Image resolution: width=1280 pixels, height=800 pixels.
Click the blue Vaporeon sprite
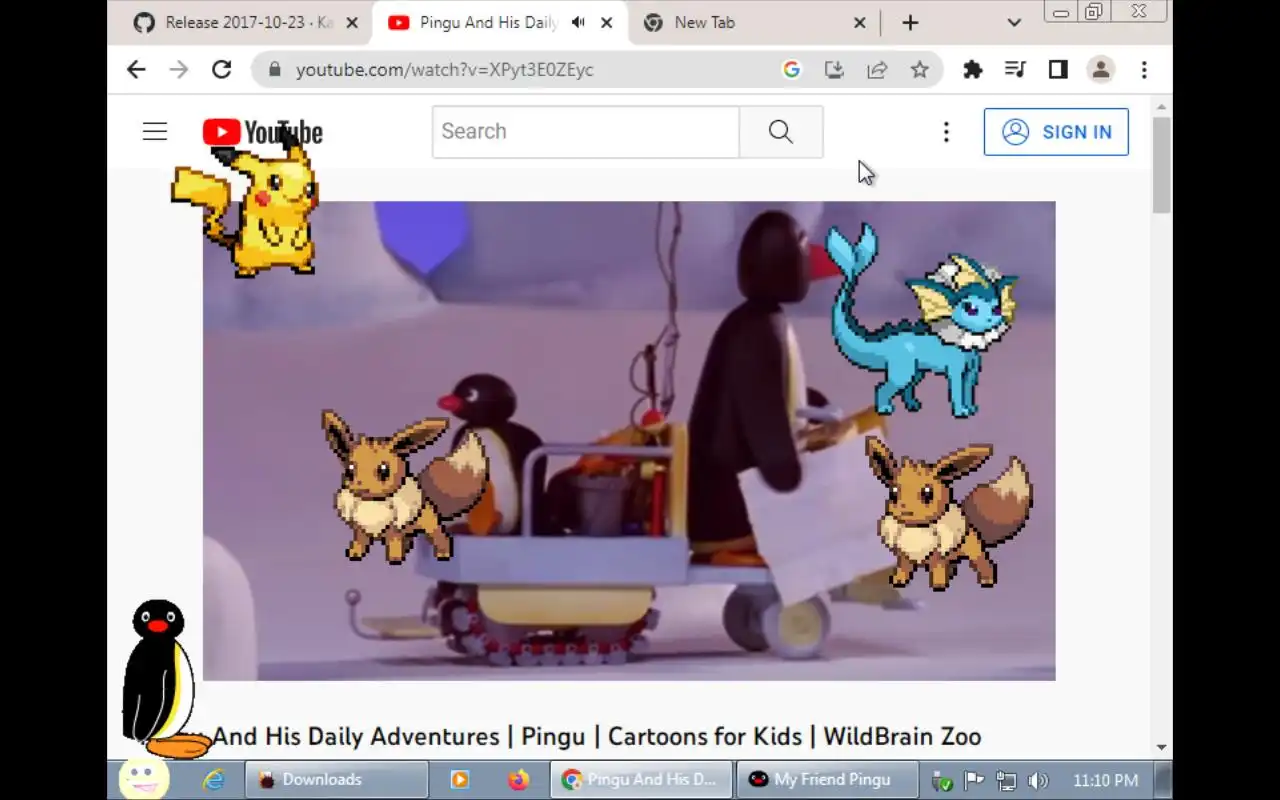(920, 322)
